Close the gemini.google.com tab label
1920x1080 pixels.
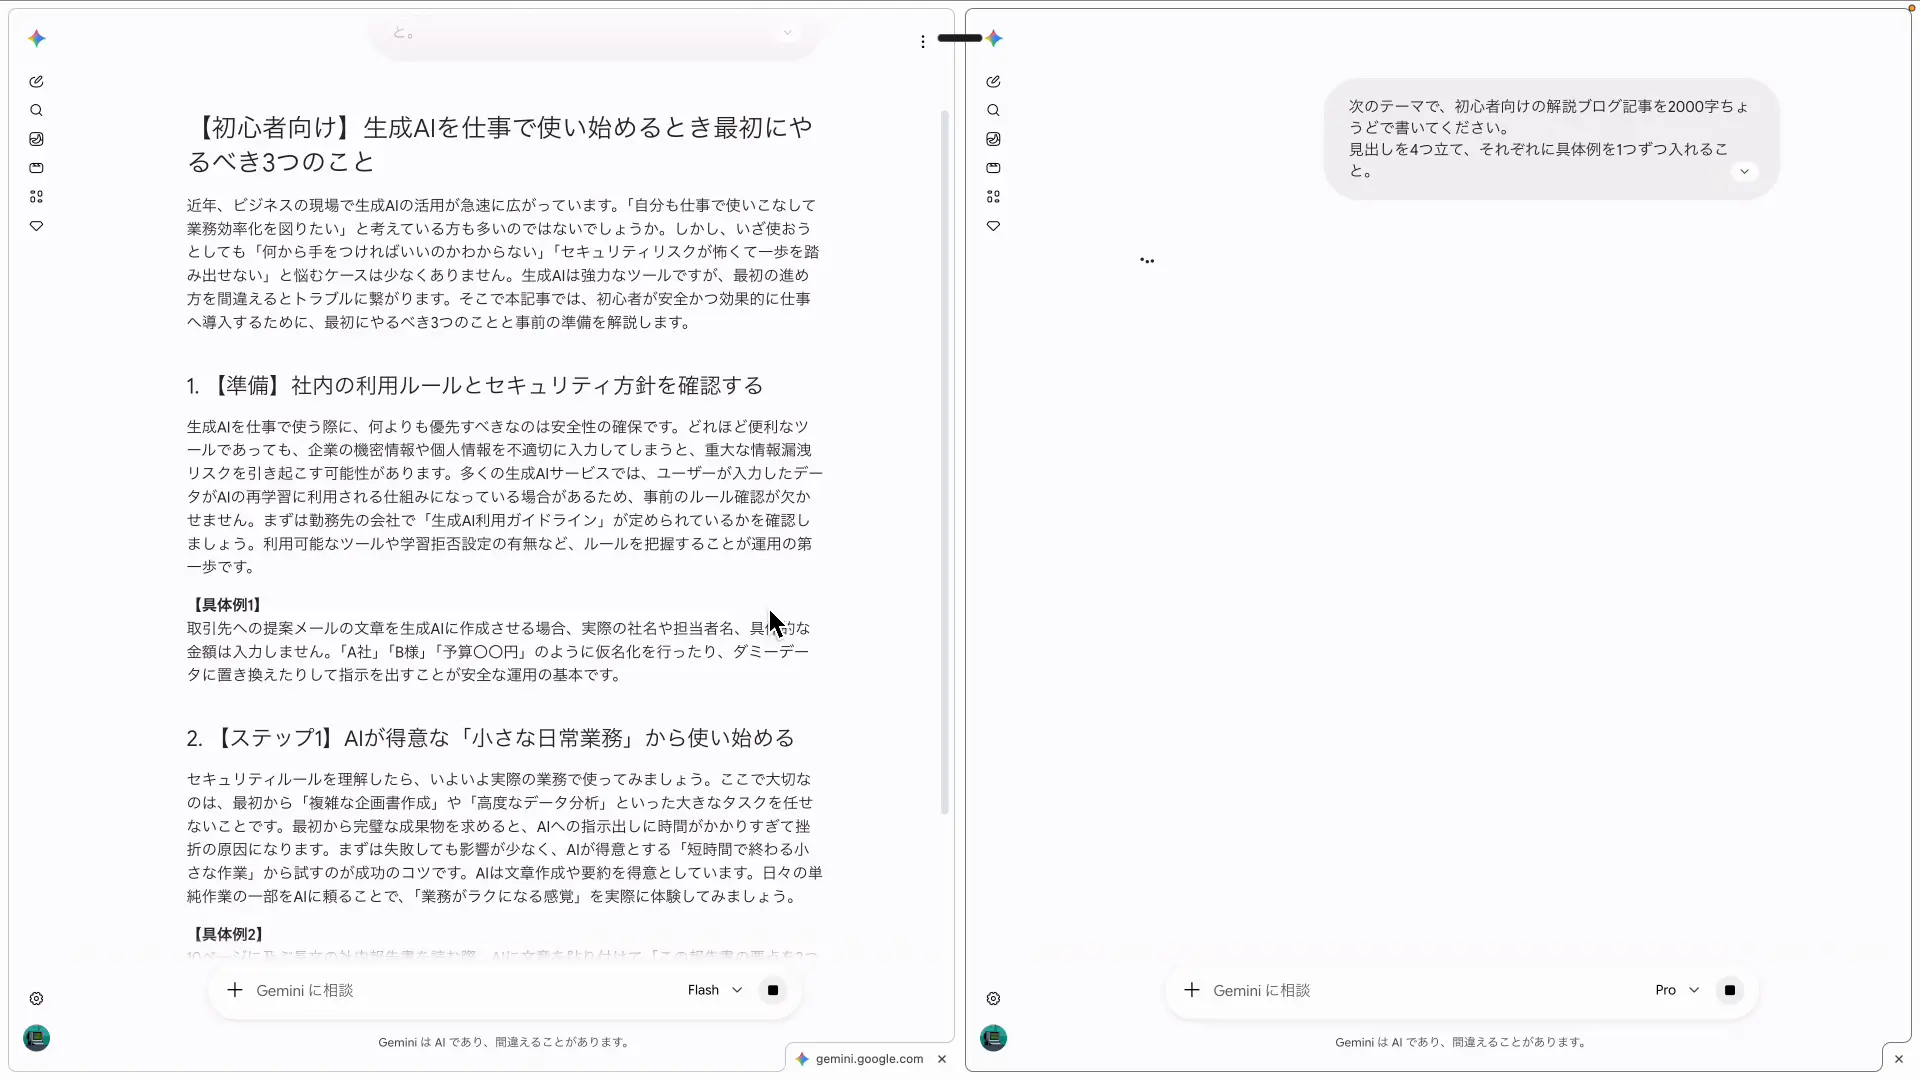pos(942,1059)
